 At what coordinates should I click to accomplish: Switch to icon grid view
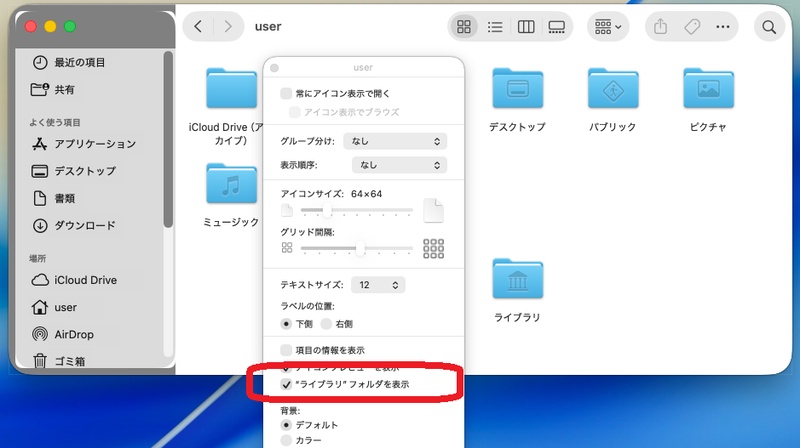464,27
